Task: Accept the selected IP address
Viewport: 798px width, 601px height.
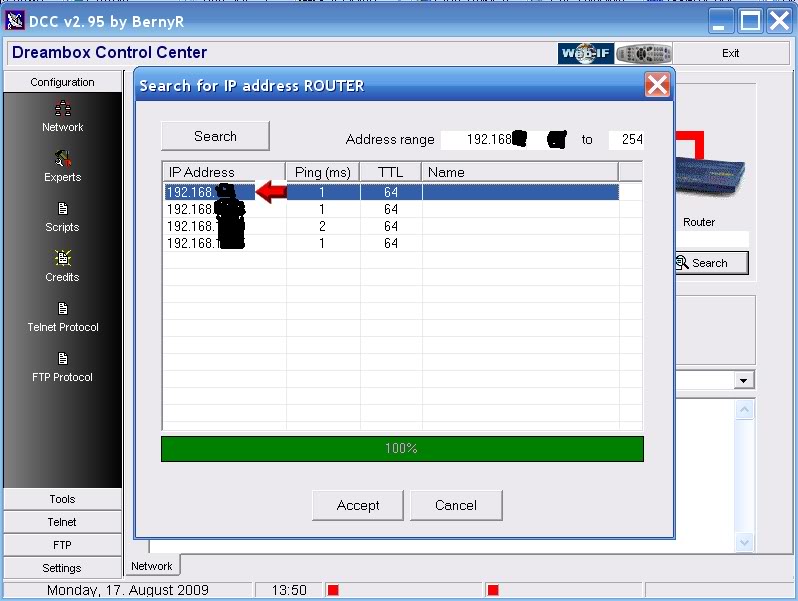Action: coord(358,505)
